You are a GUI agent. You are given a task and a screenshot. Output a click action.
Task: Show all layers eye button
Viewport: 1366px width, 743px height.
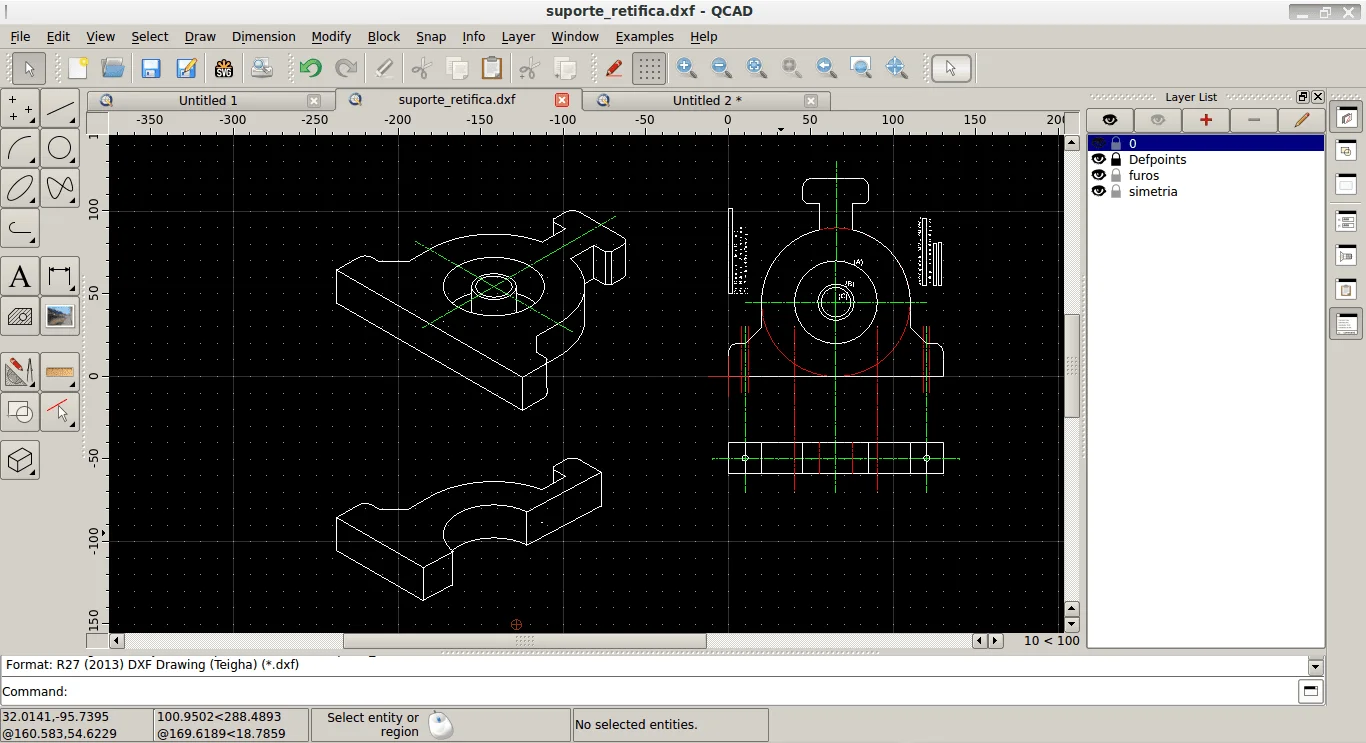(x=1110, y=120)
